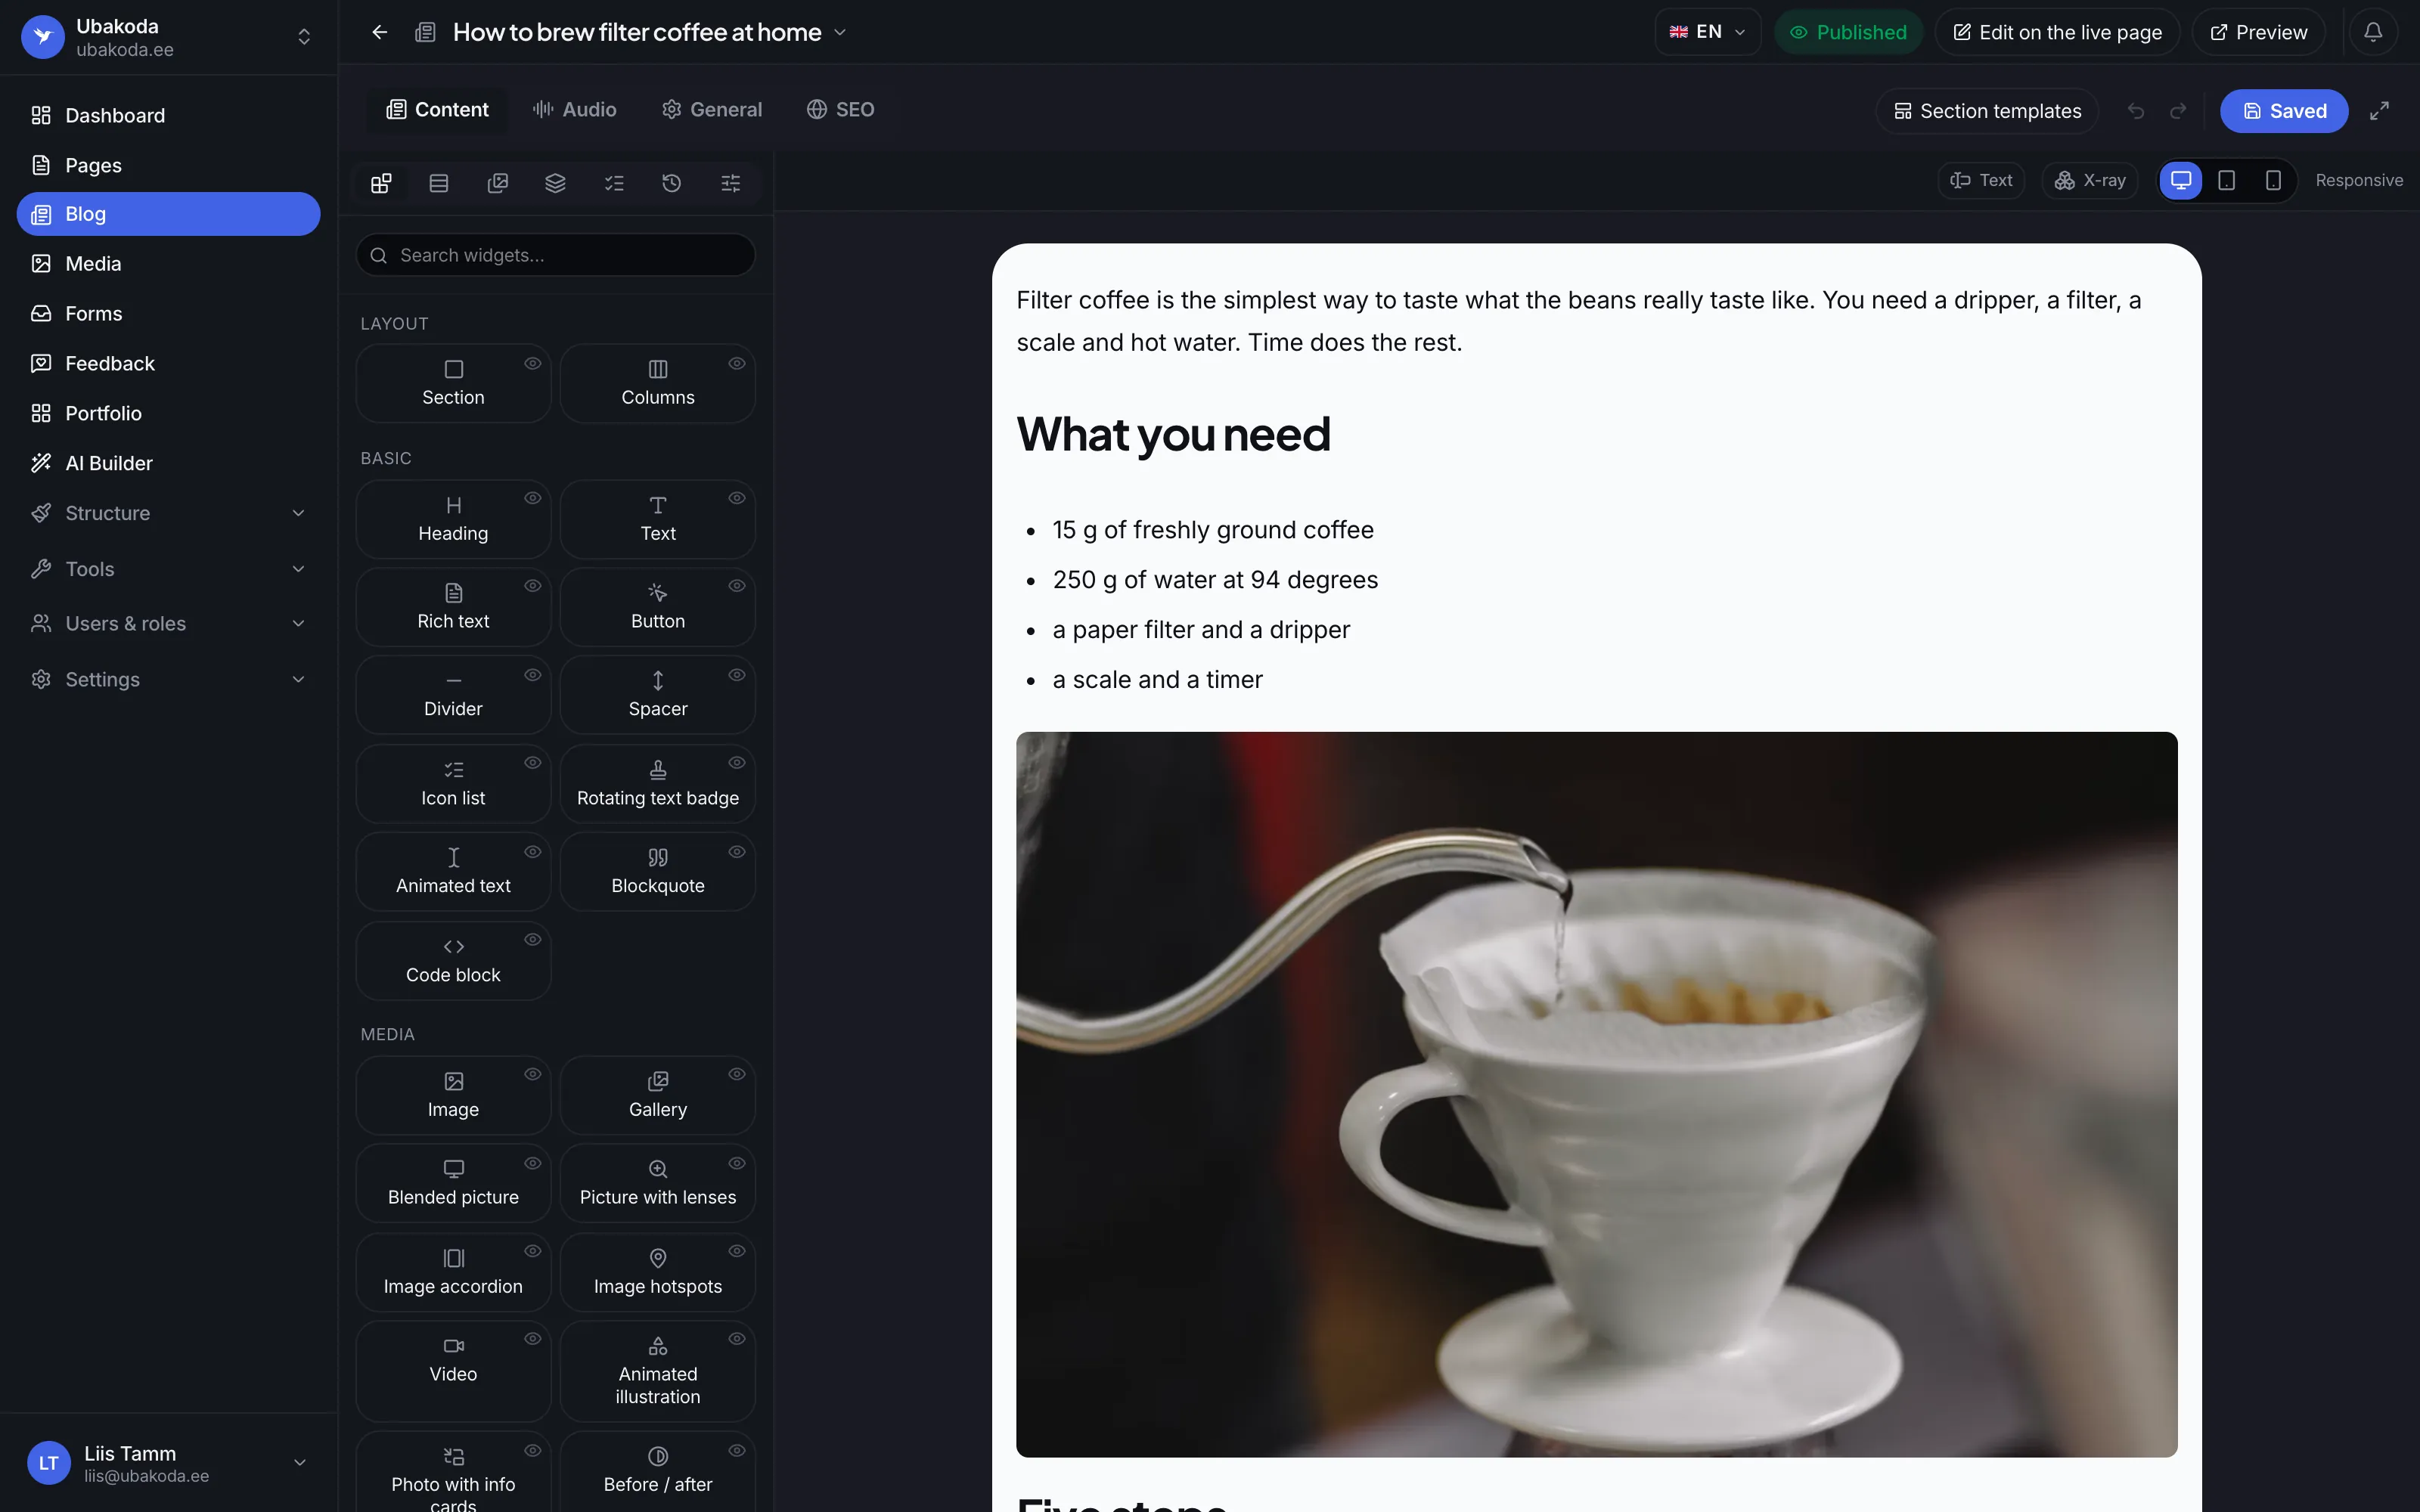Open the Ubakoda site switcher
Screen dimensions: 2420x1512
168,37
